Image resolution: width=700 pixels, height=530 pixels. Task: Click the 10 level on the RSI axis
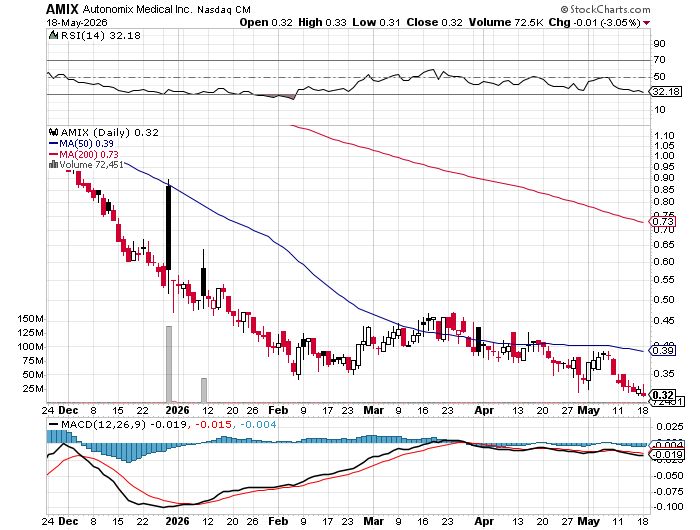coord(659,109)
